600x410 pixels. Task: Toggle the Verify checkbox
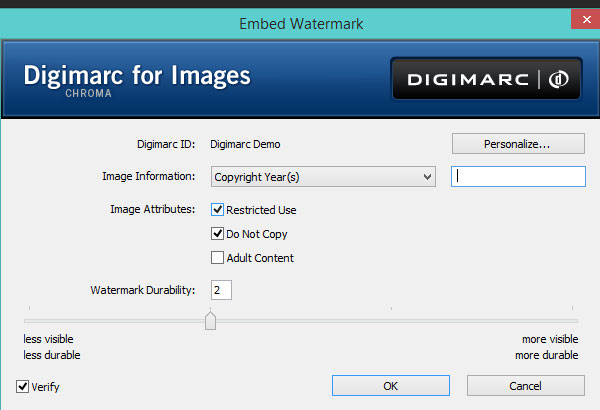(23, 386)
